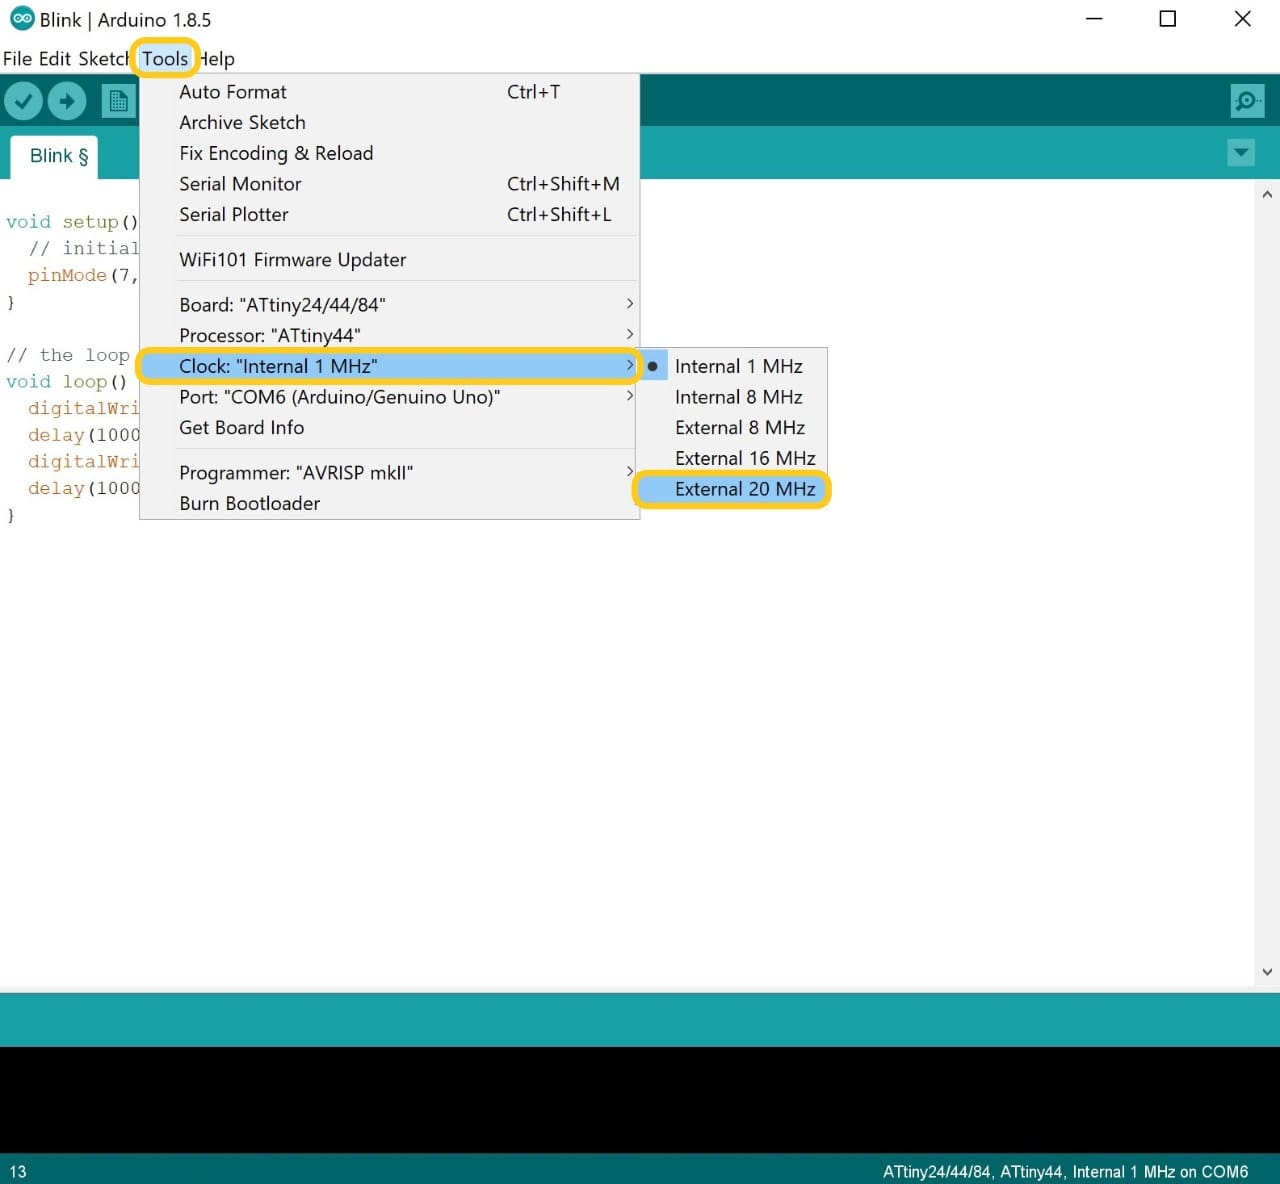This screenshot has height=1184, width=1280.
Task: Click Burn Bootloader
Action: pyautogui.click(x=388, y=504)
